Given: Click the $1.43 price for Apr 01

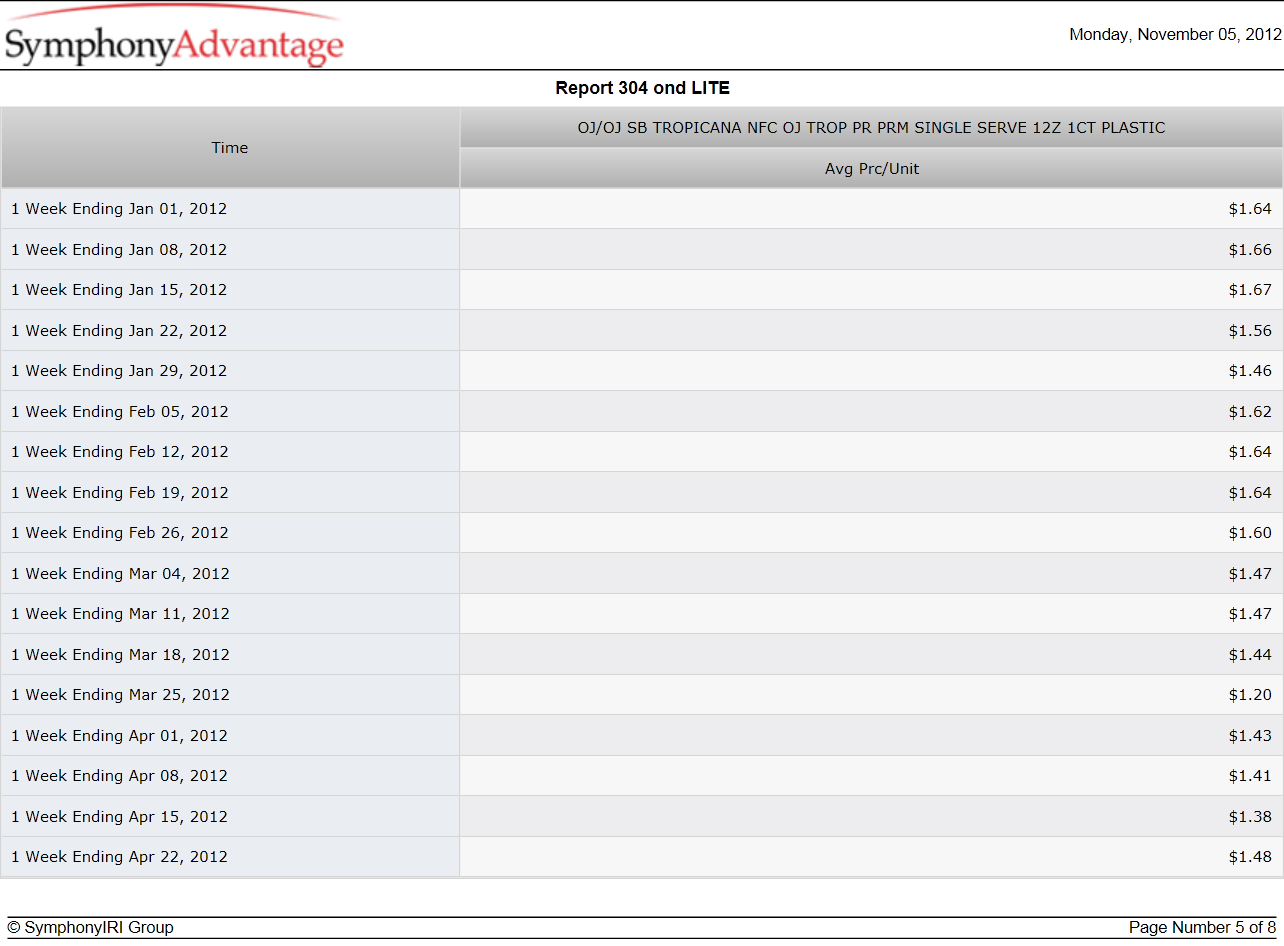Looking at the screenshot, I should pyautogui.click(x=1250, y=736).
